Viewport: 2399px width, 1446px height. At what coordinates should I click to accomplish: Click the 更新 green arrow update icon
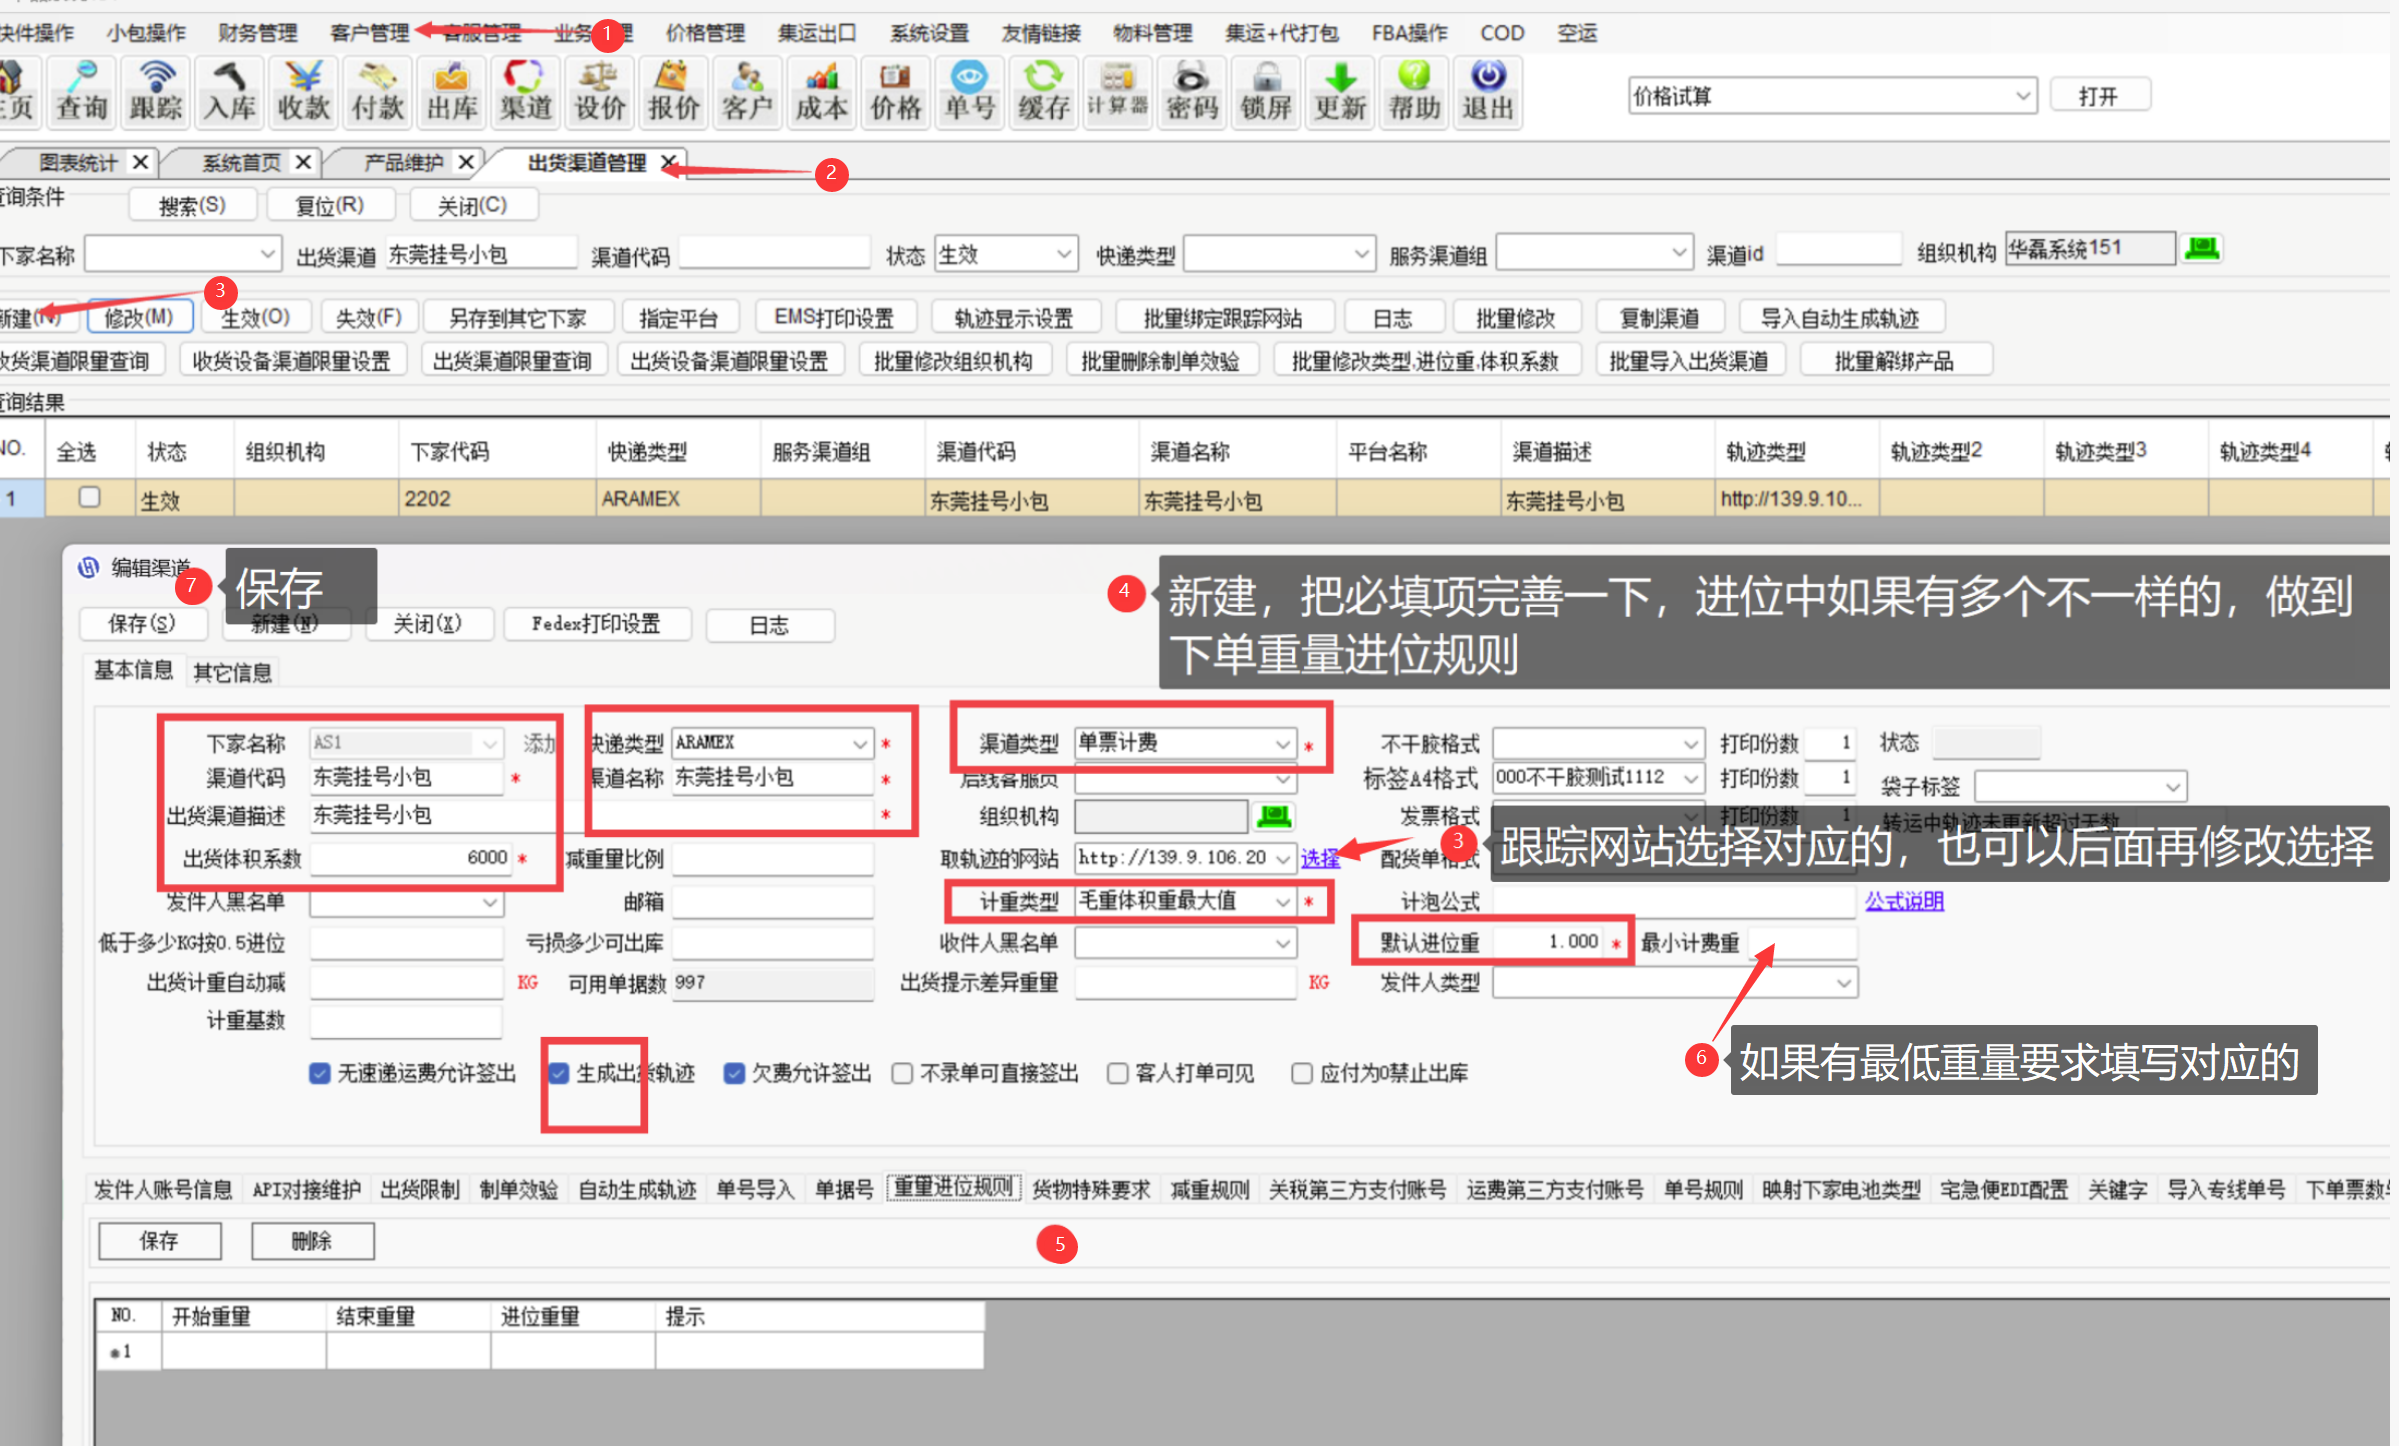(1340, 92)
